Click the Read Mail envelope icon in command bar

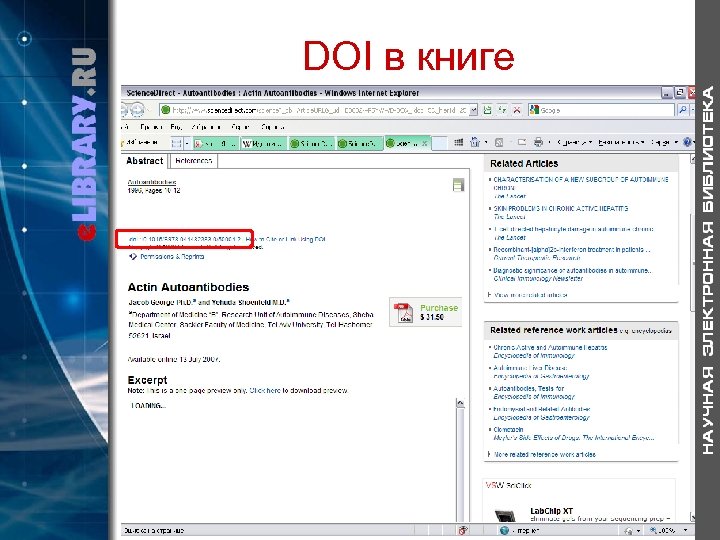click(522, 143)
